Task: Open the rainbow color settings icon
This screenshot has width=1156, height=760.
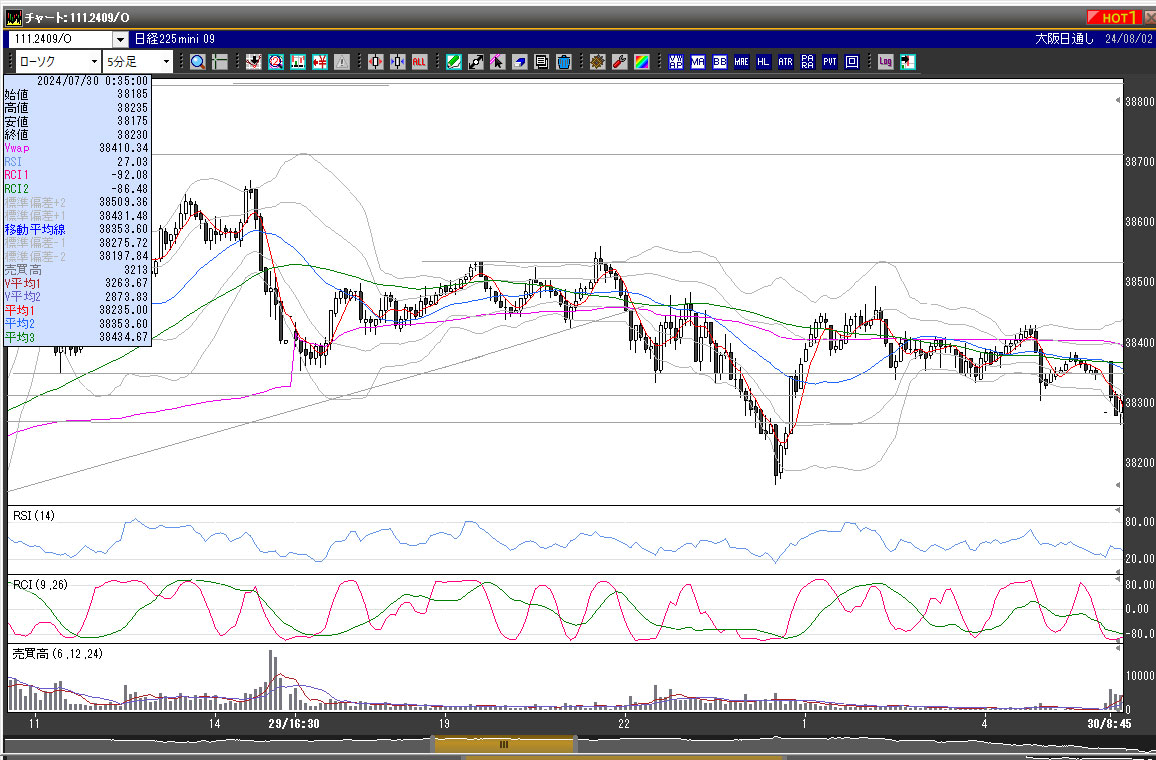Action: pos(641,62)
